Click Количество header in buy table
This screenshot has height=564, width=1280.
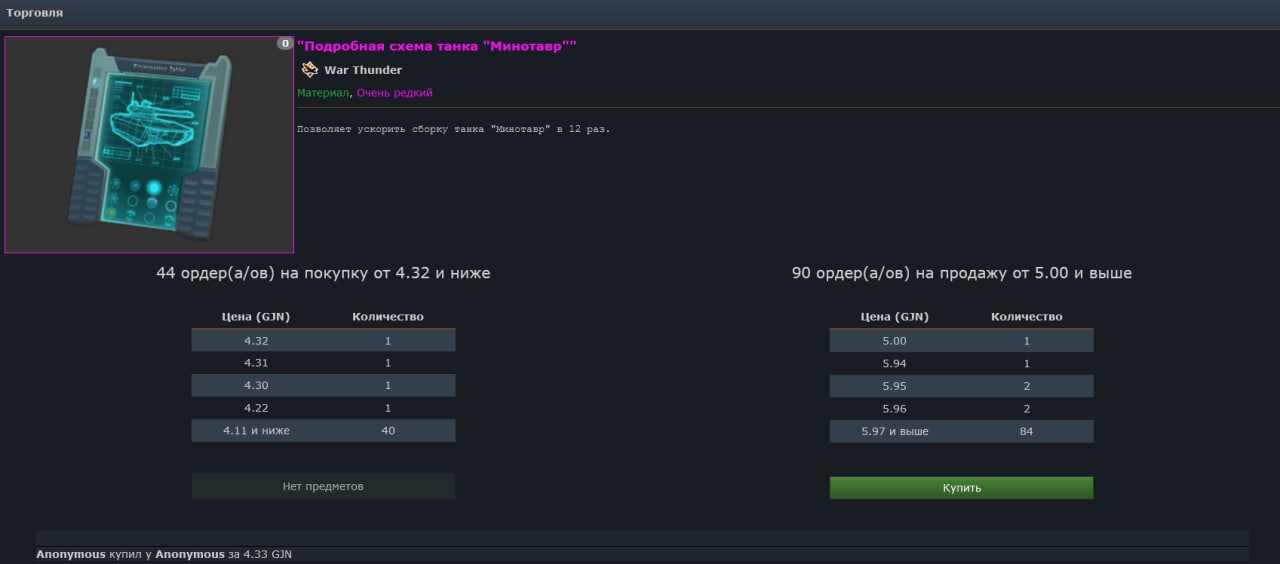(x=388, y=317)
